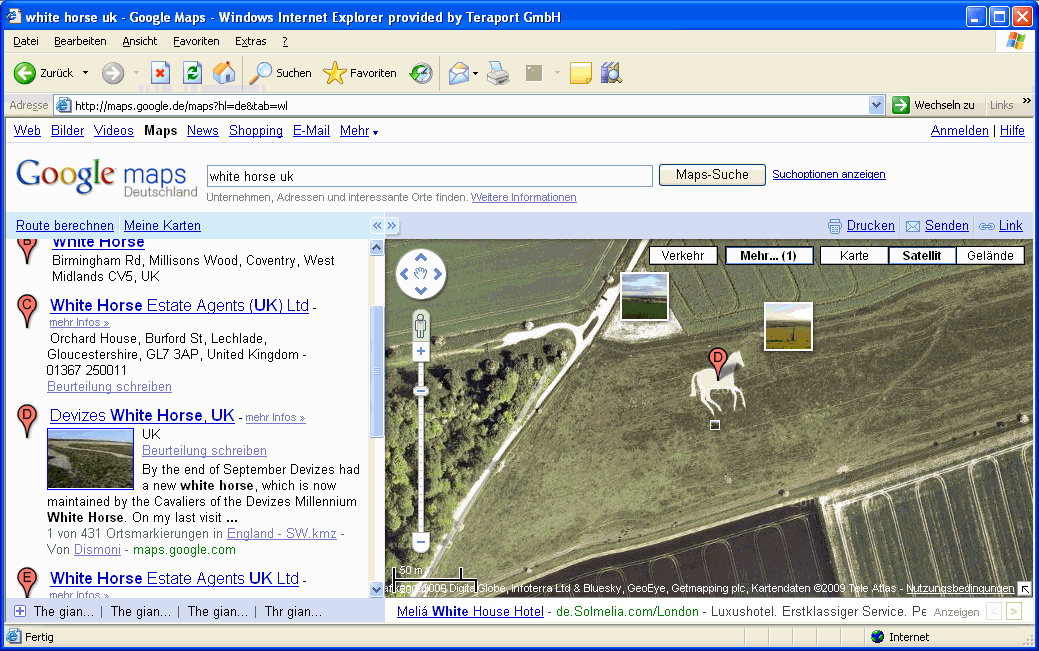Refresh the page with green arrows icon

(192, 73)
